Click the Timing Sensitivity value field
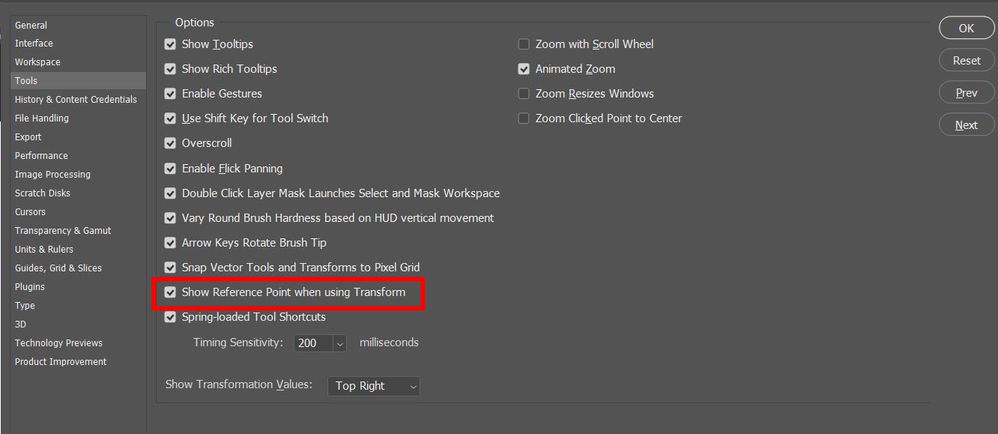This screenshot has height=434, width=998. pyautogui.click(x=311, y=343)
